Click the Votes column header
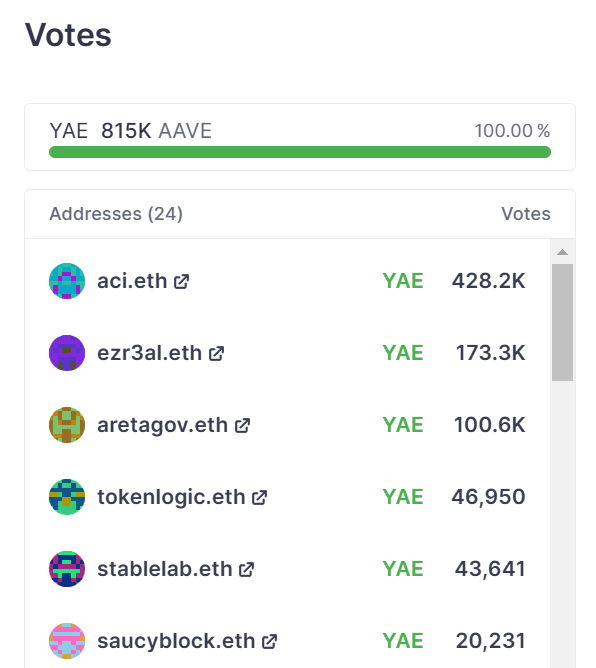Image resolution: width=596 pixels, height=668 pixels. [526, 214]
